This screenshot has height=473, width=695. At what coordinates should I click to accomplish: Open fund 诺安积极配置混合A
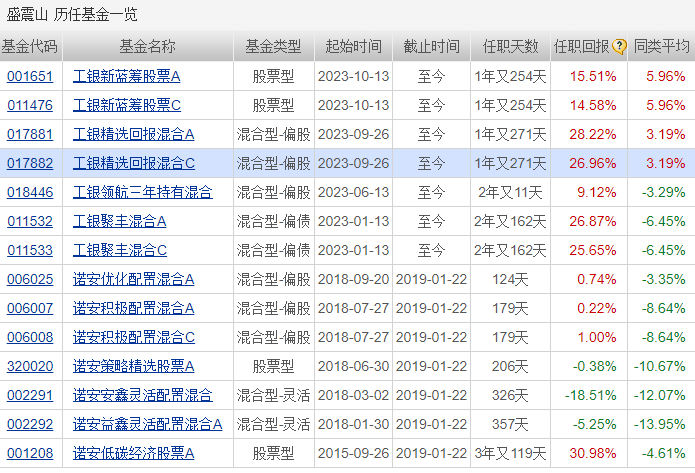coord(133,308)
